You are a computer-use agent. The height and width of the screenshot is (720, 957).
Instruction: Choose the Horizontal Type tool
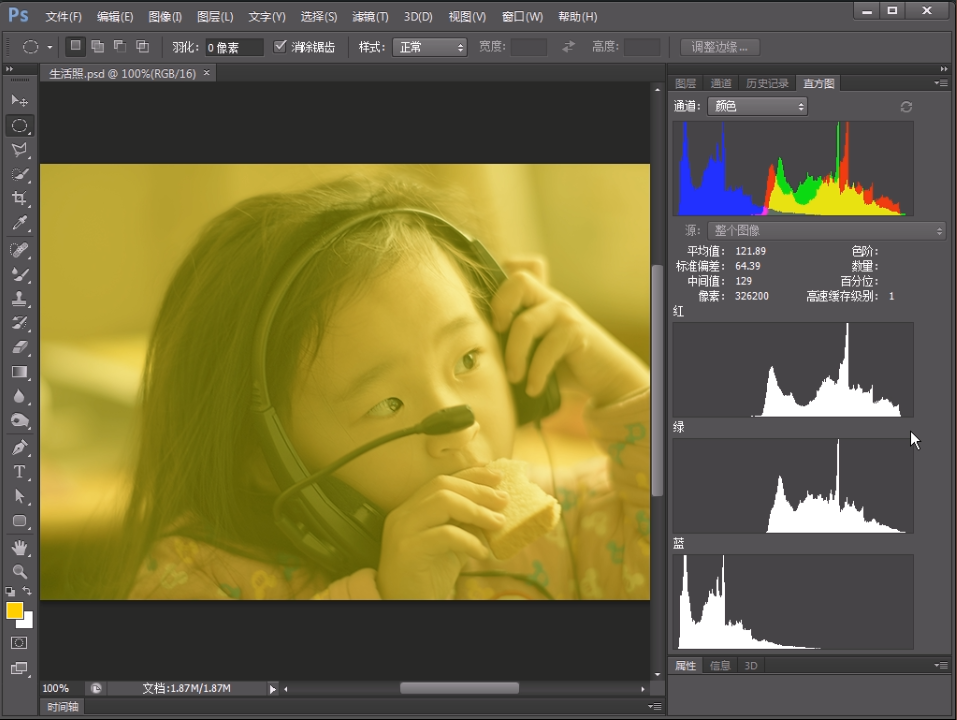[19, 472]
